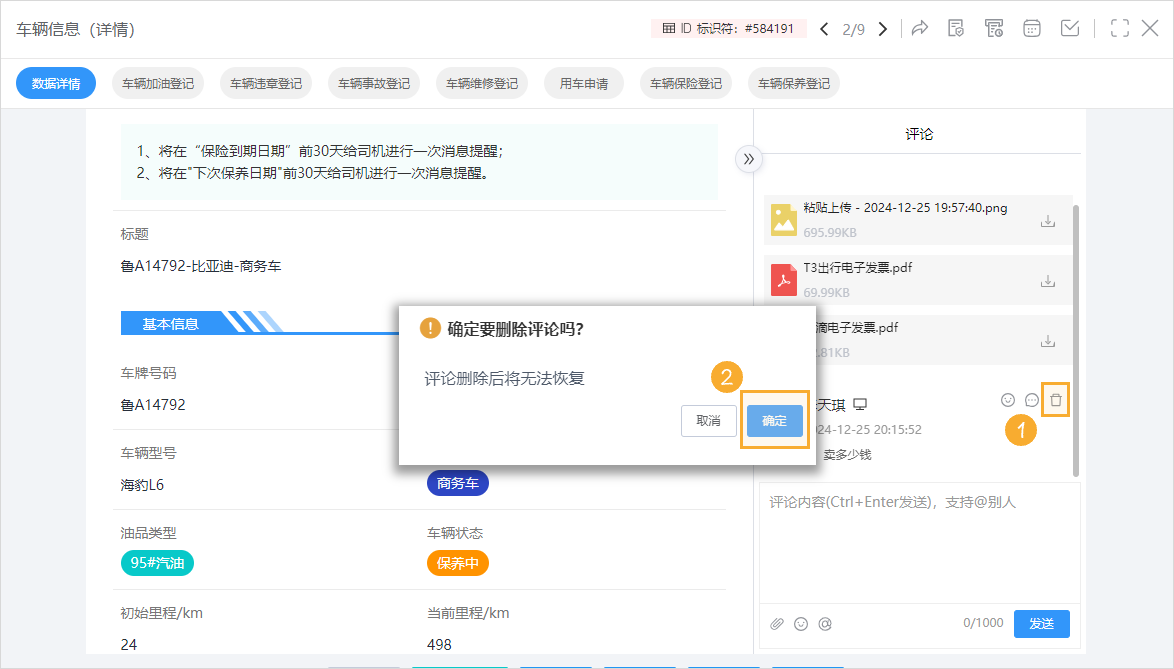1174x669 pixels.
Task: Add a smiley reaction to 天琪's comment
Action: coord(1007,399)
